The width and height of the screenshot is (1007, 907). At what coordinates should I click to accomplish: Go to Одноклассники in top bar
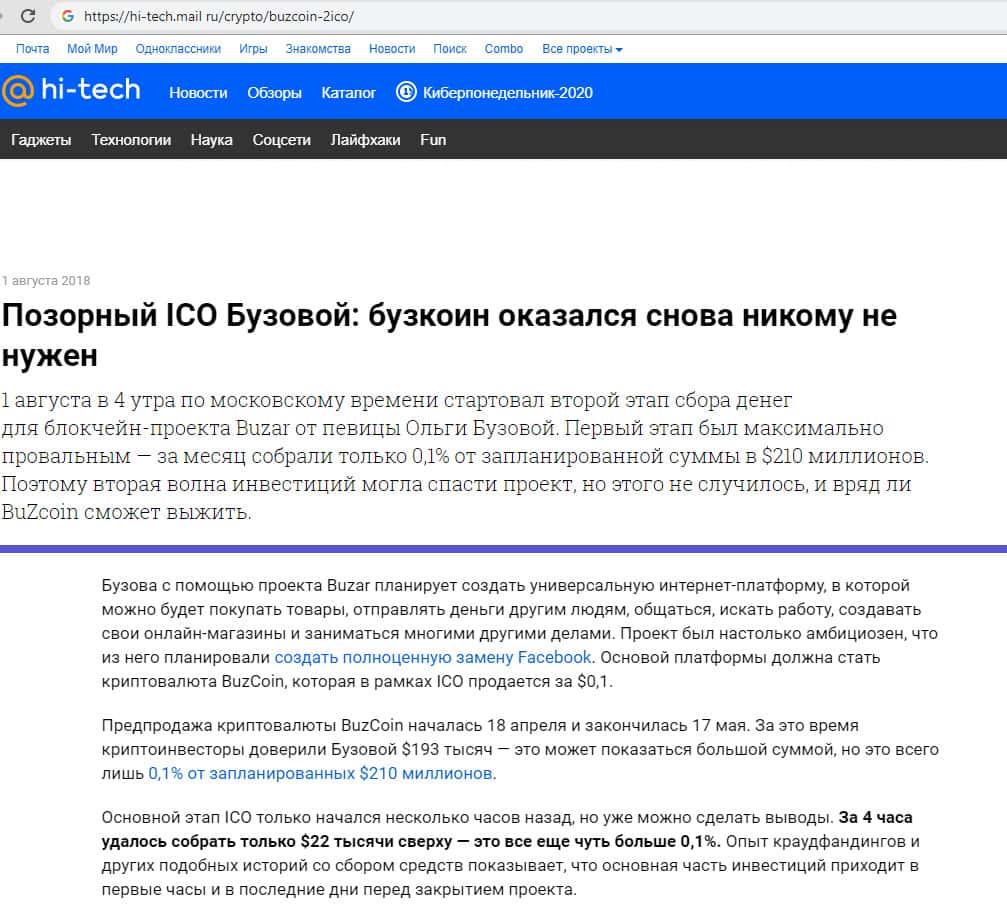point(178,49)
